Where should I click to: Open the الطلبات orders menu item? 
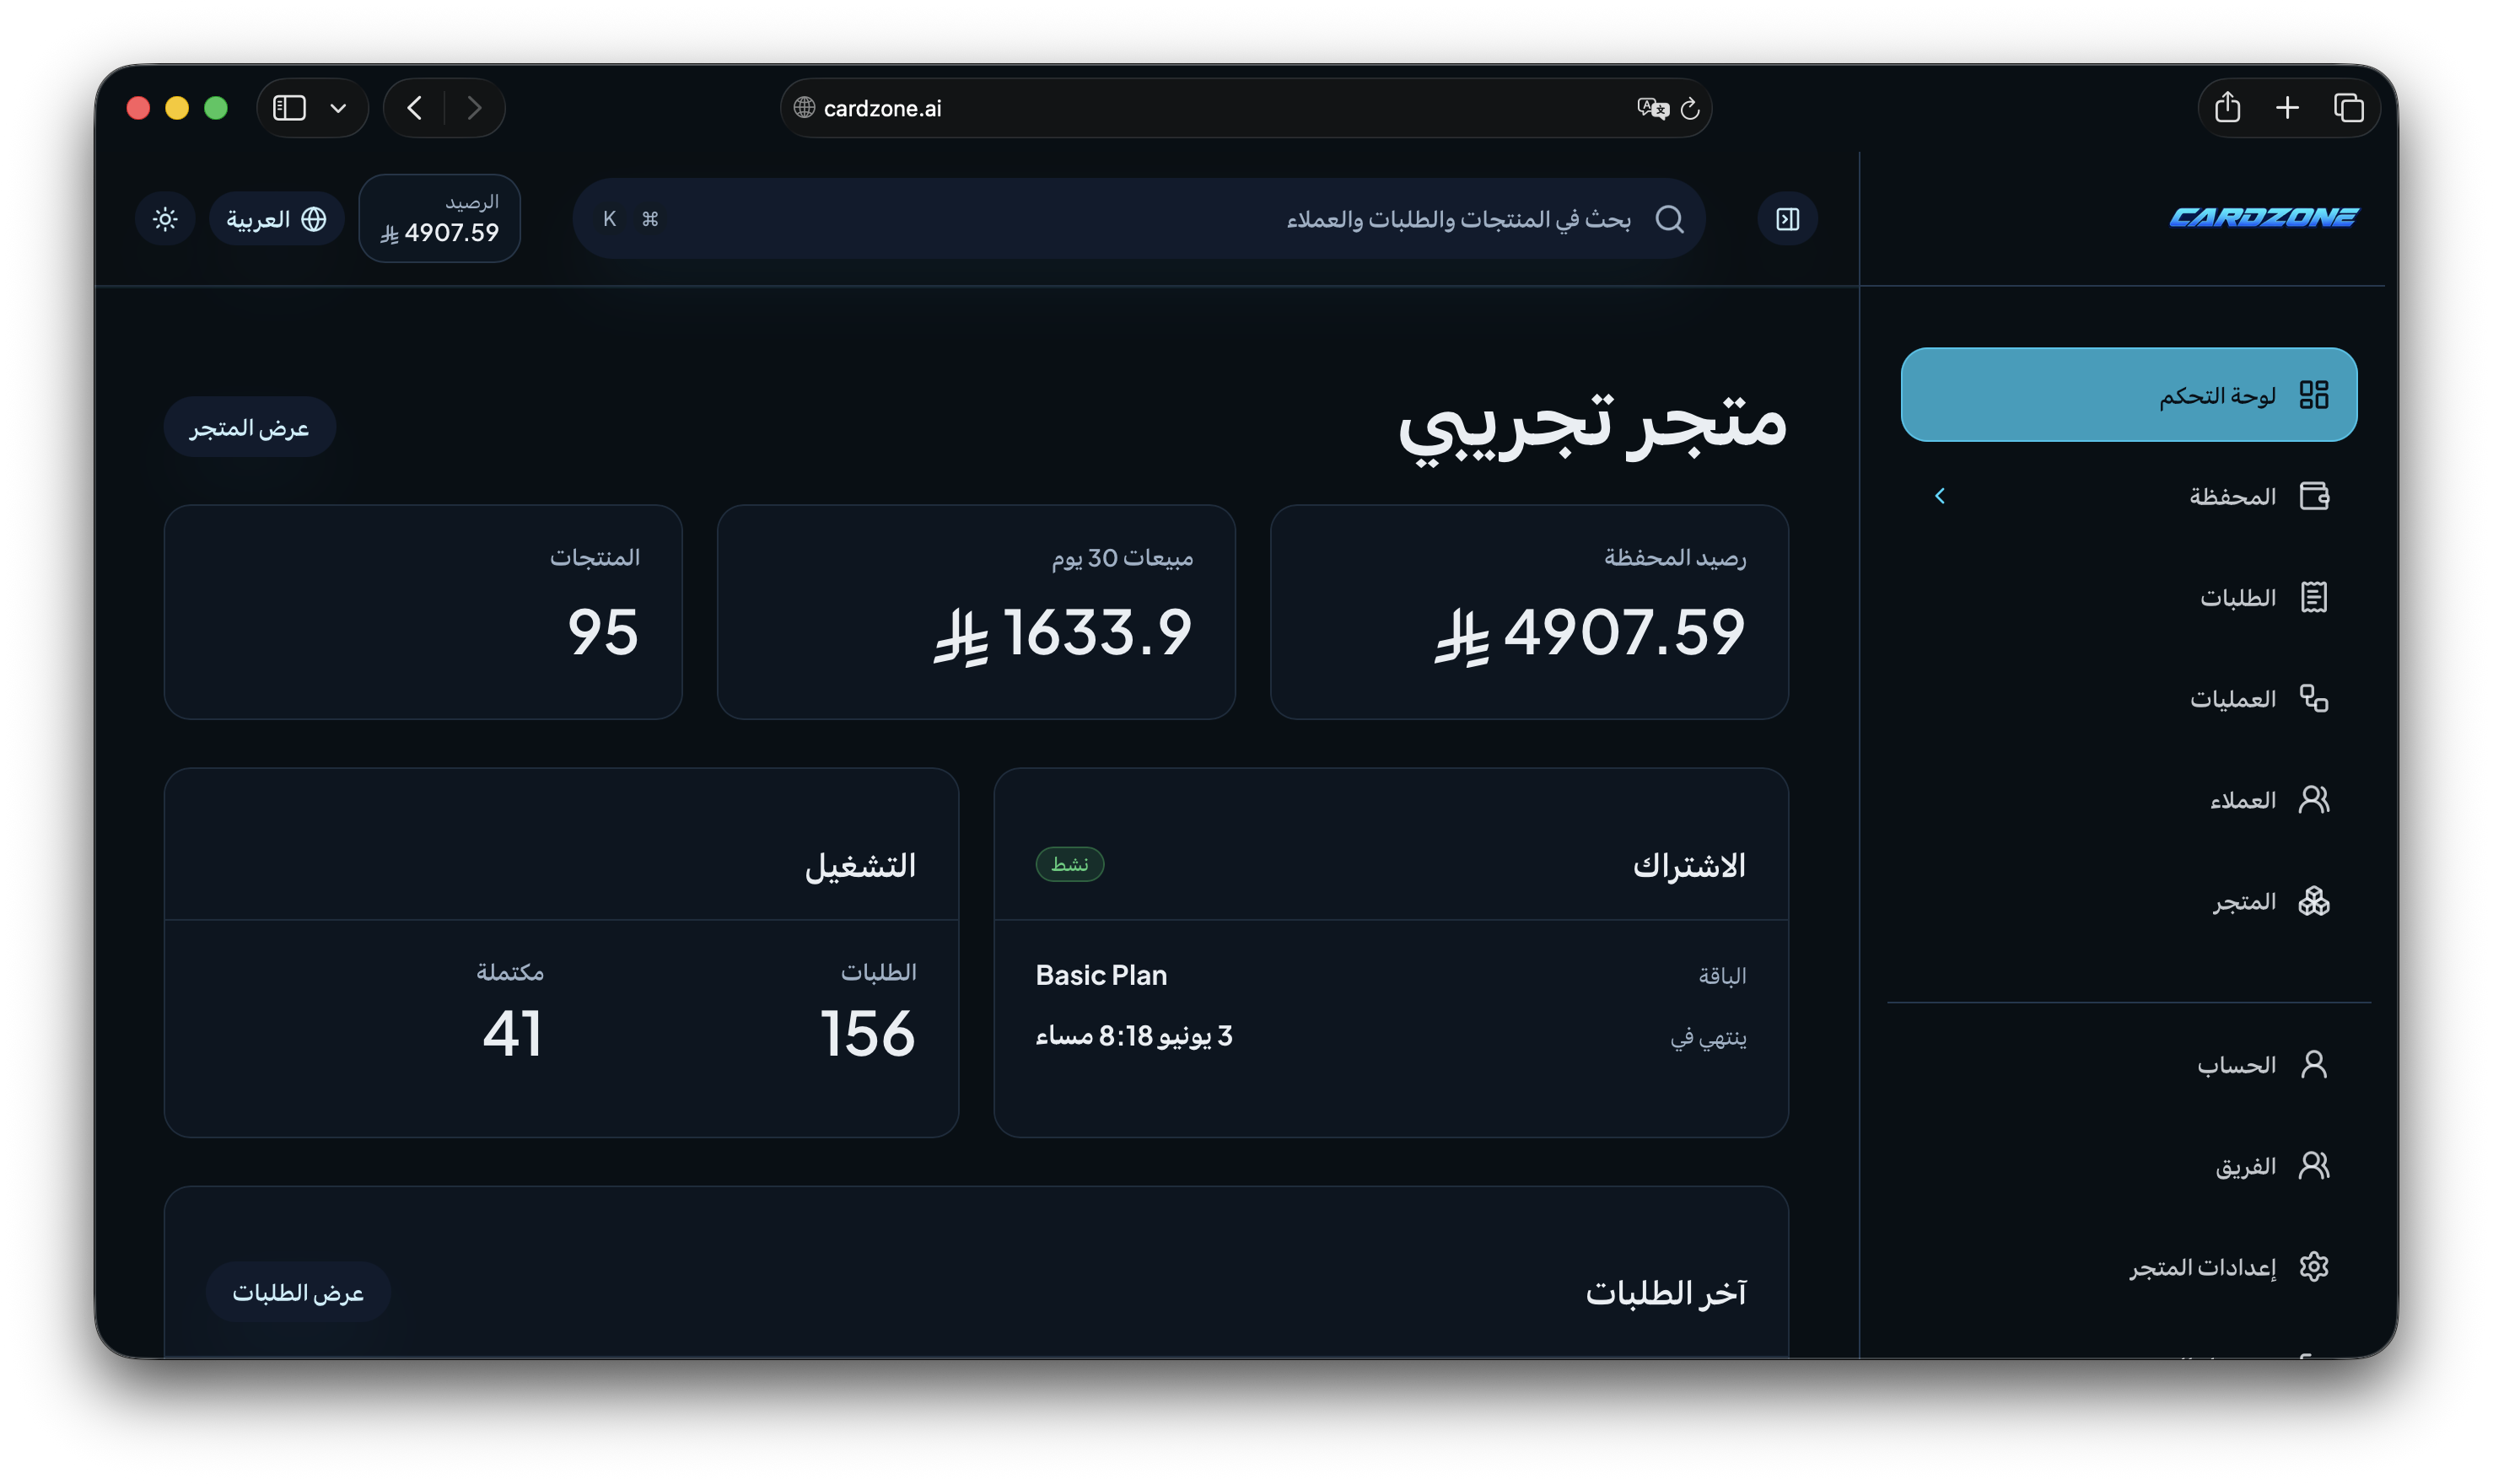[x=2128, y=597]
